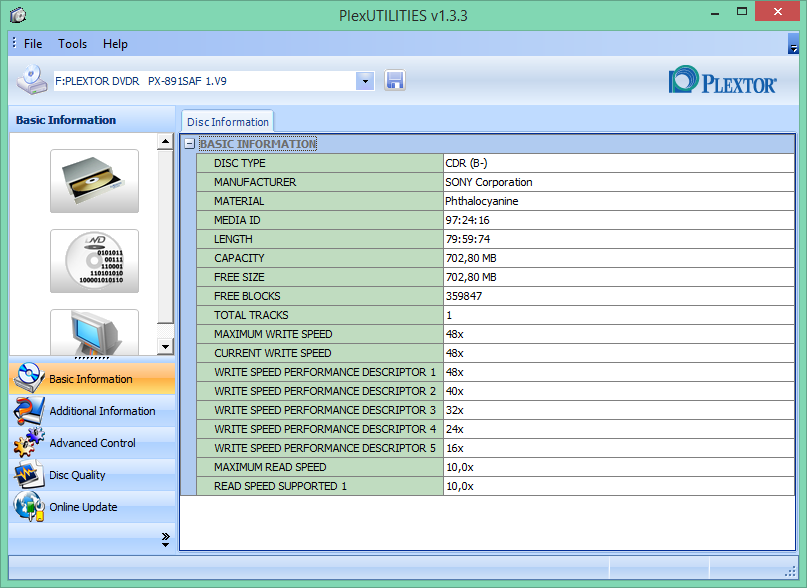Click the Basic Information disc icon in sidebar
This screenshot has height=588, width=807.
tap(29, 378)
